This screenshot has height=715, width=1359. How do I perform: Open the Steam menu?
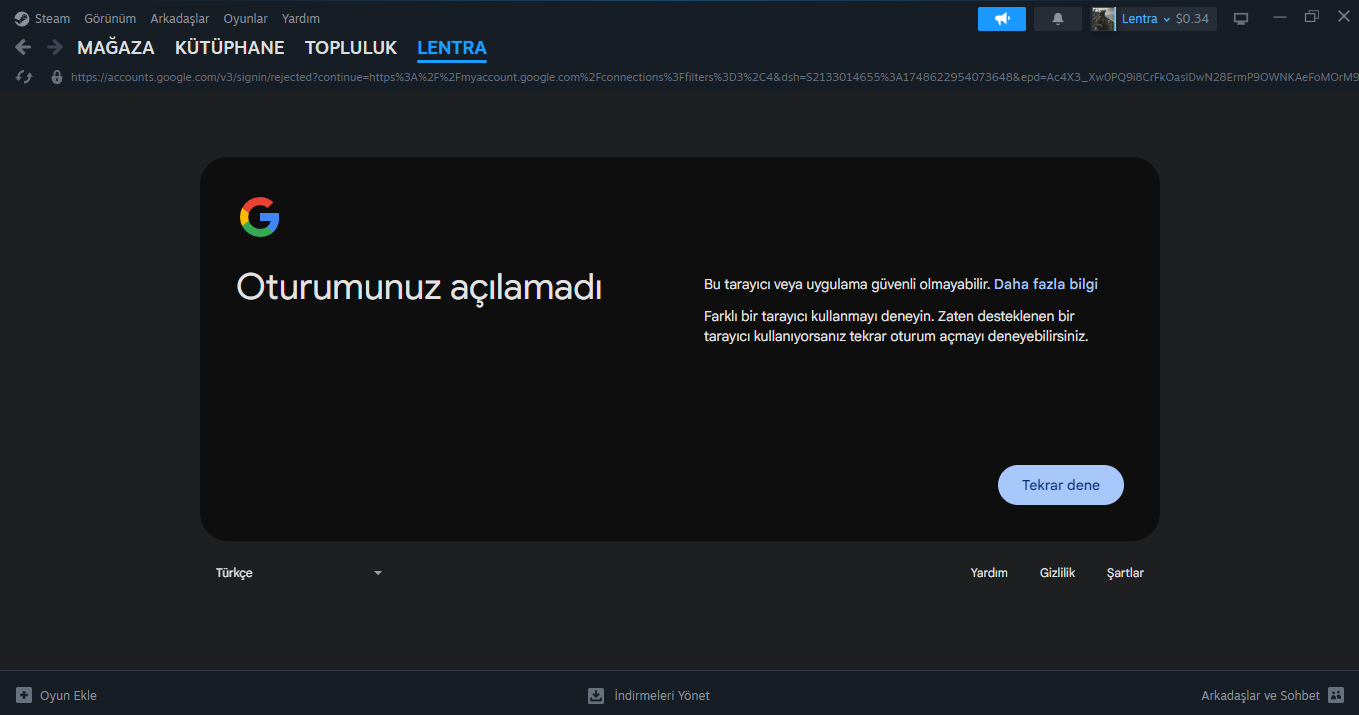(x=52, y=19)
